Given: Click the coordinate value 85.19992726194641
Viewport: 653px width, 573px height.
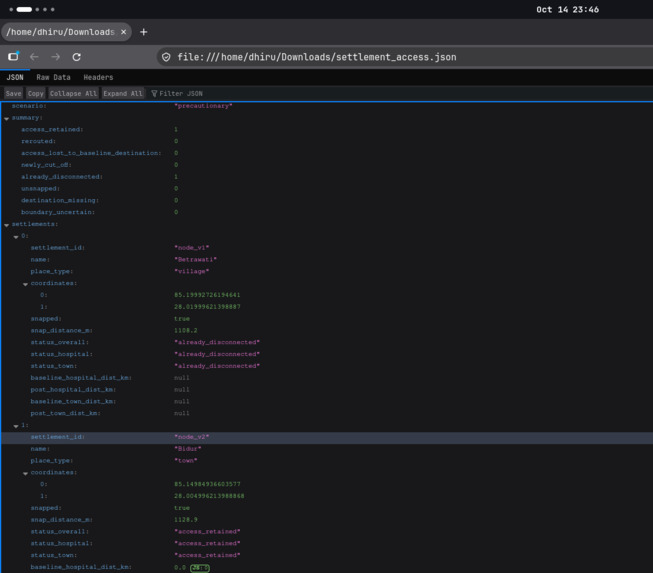Looking at the screenshot, I should [x=207, y=295].
